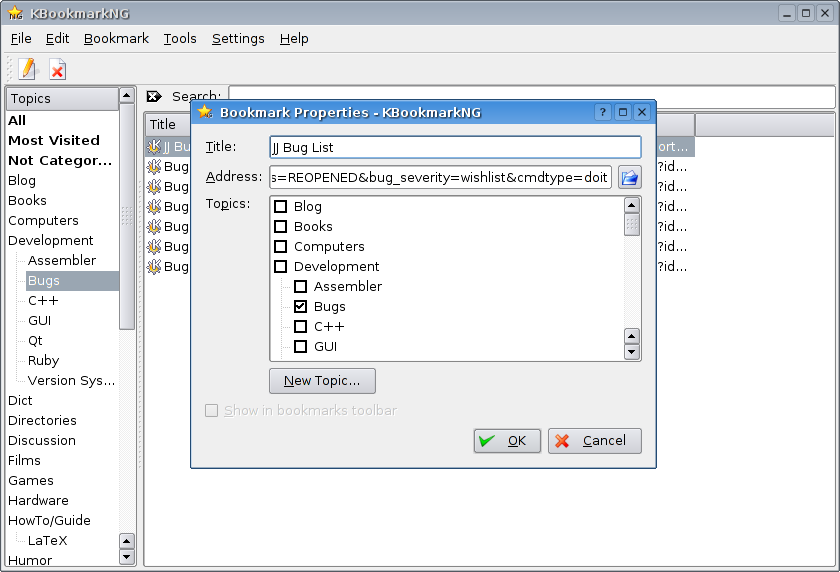
Task: Click into the Address input field
Action: click(440, 177)
